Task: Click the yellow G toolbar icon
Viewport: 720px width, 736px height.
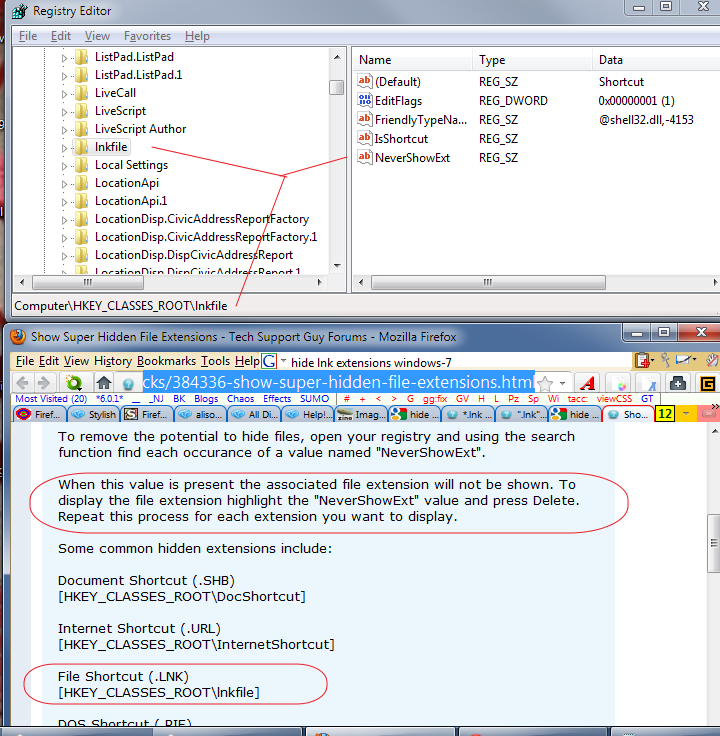Action: click(x=708, y=383)
